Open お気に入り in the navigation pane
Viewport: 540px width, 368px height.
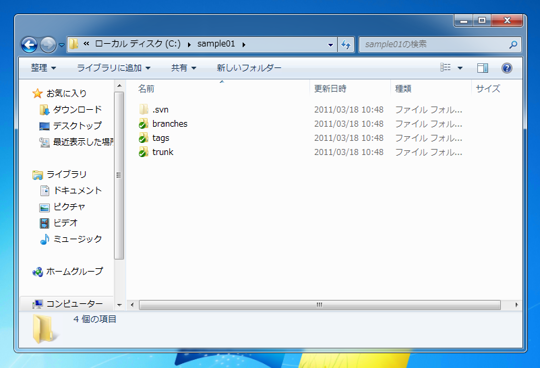[66, 93]
